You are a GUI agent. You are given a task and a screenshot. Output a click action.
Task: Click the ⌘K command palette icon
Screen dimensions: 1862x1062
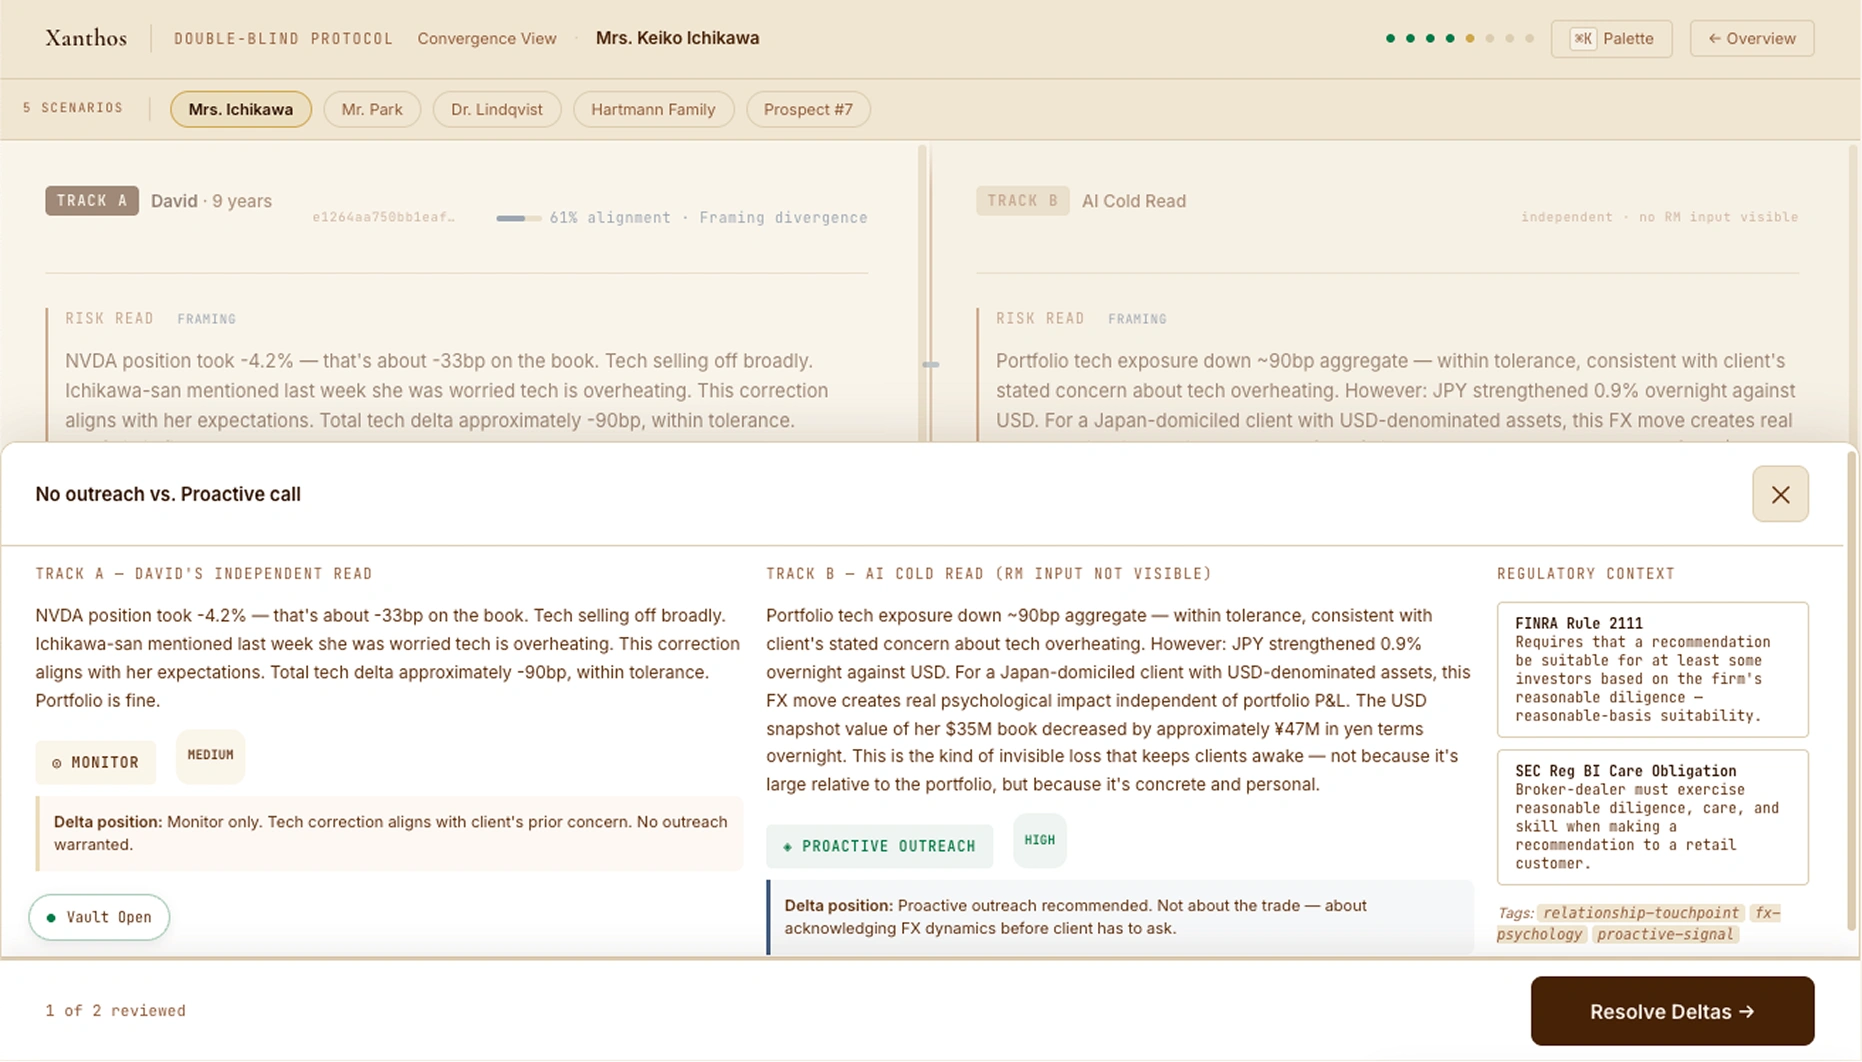[1581, 38]
